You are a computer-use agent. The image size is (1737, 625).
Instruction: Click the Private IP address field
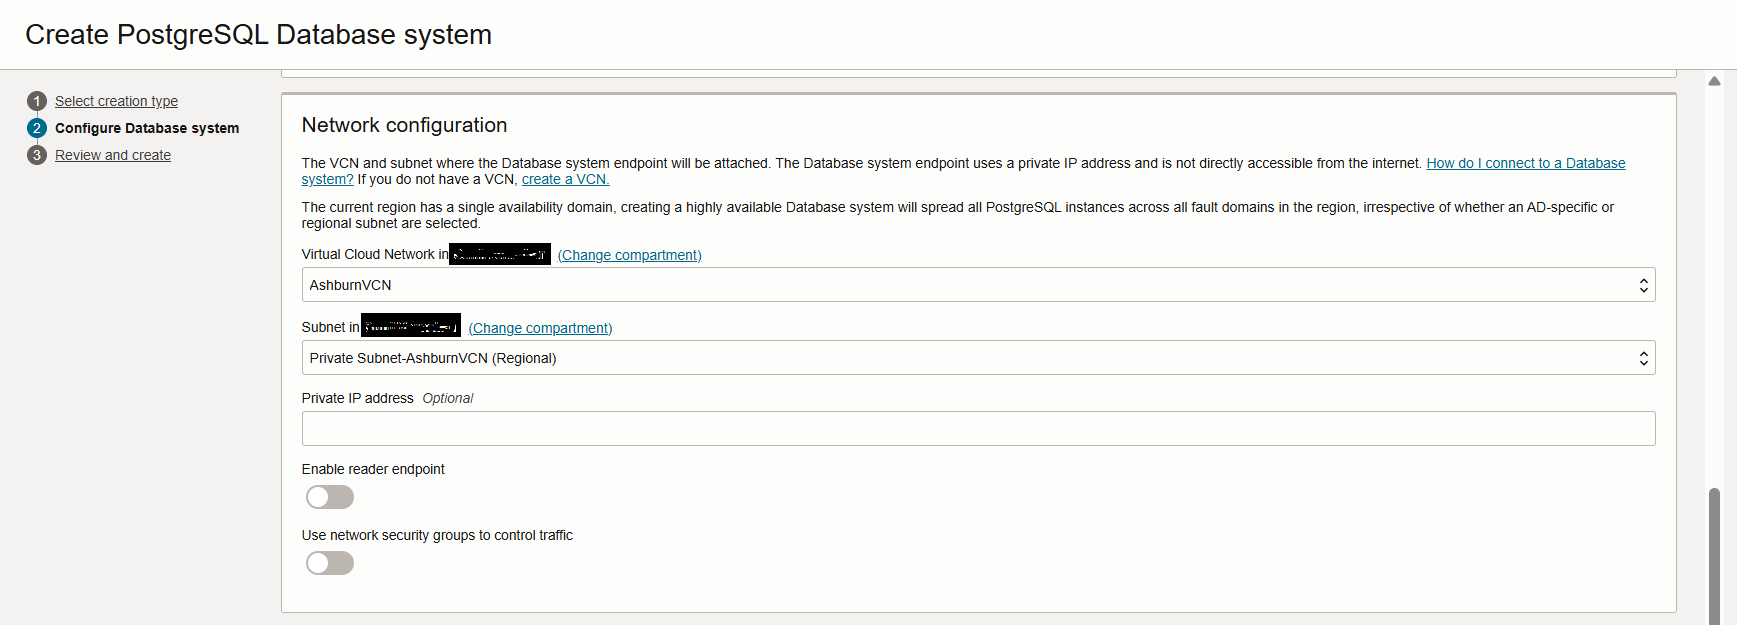[978, 428]
